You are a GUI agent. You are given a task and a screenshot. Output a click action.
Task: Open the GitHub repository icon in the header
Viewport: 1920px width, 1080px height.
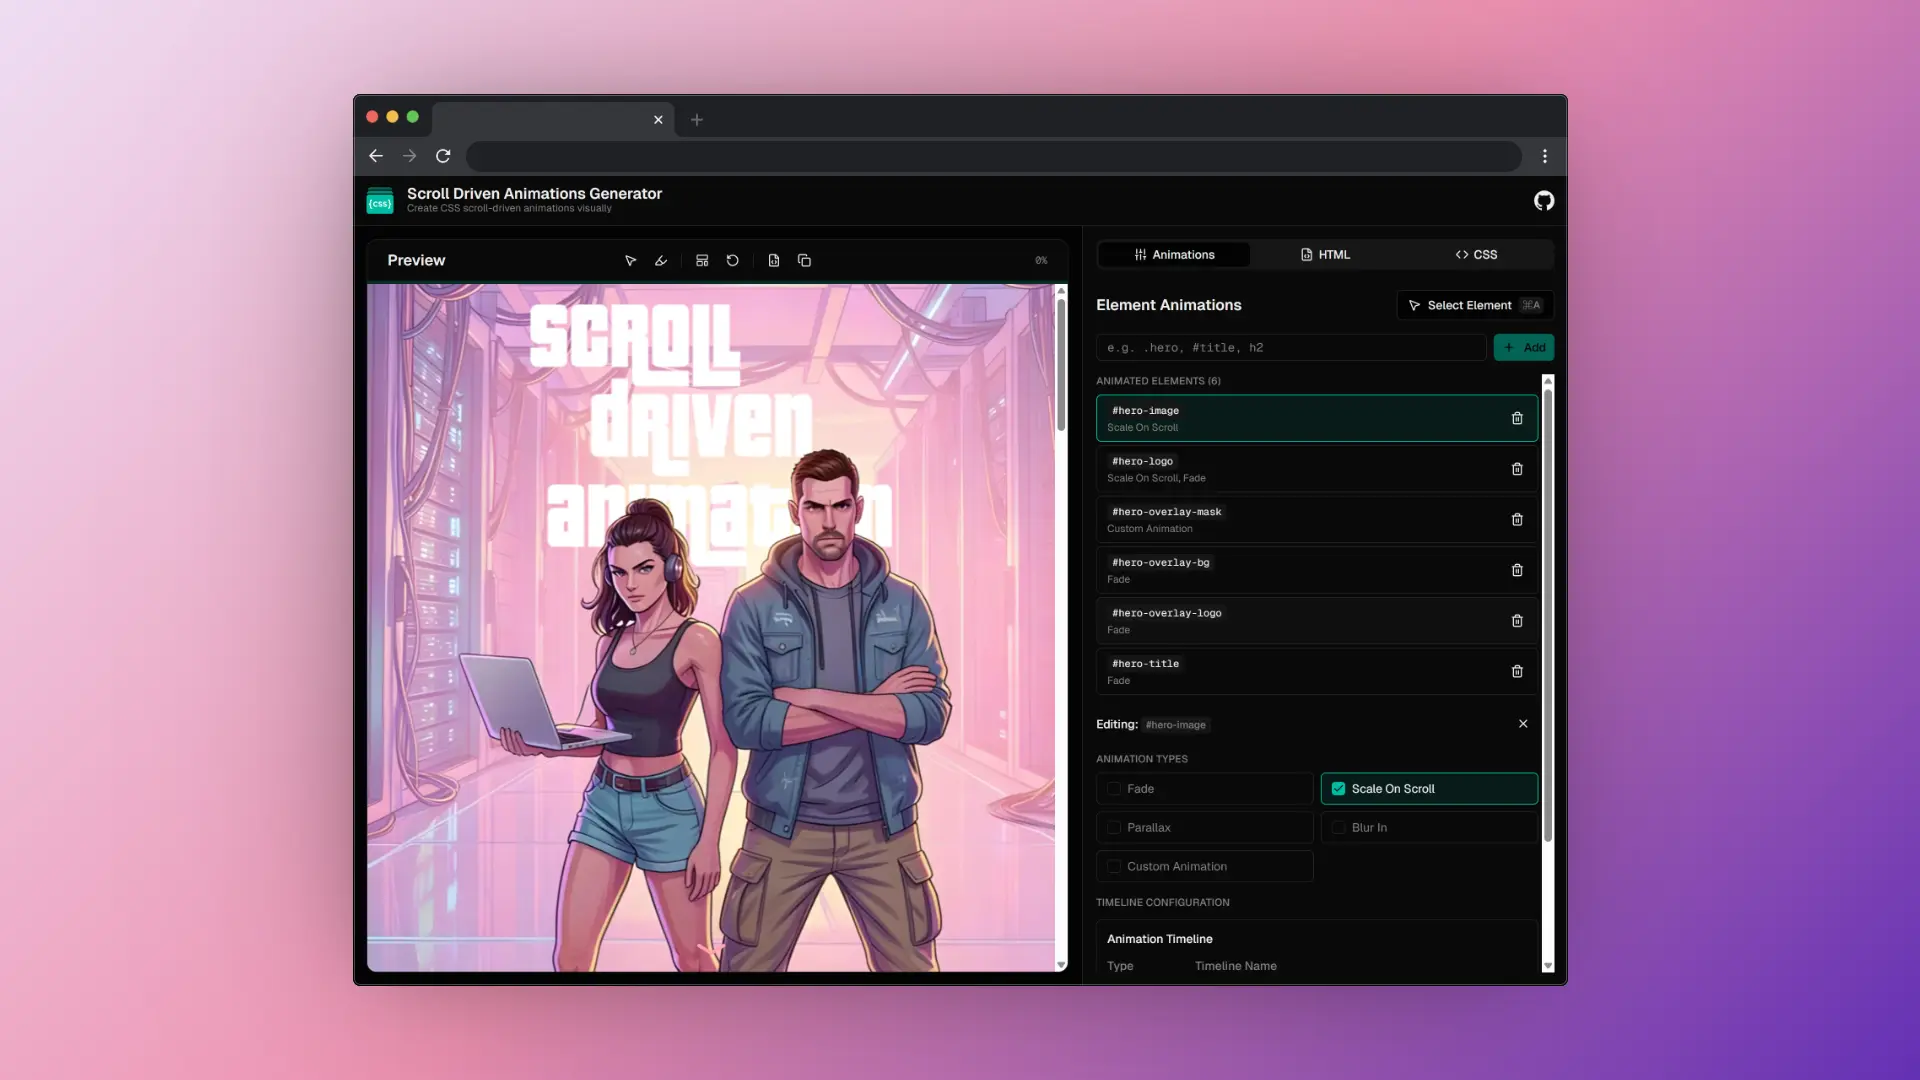(1543, 200)
